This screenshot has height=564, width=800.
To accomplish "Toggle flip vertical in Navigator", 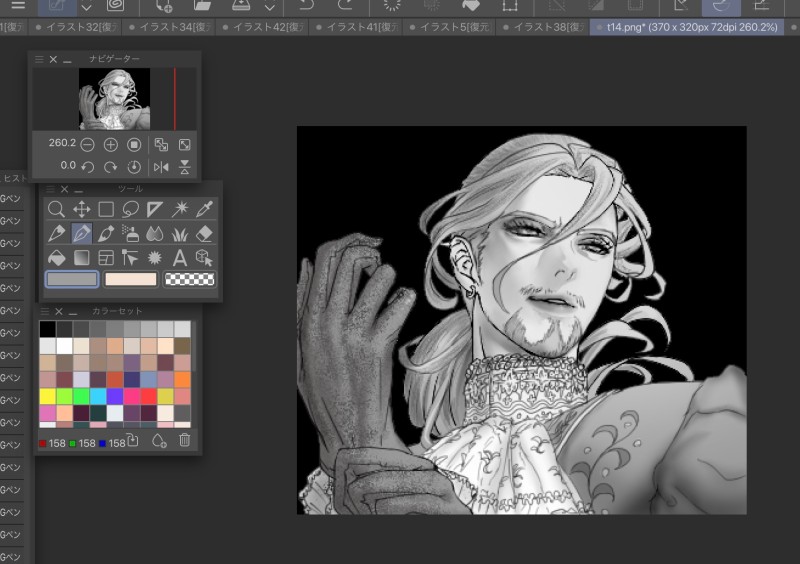I will 184,166.
